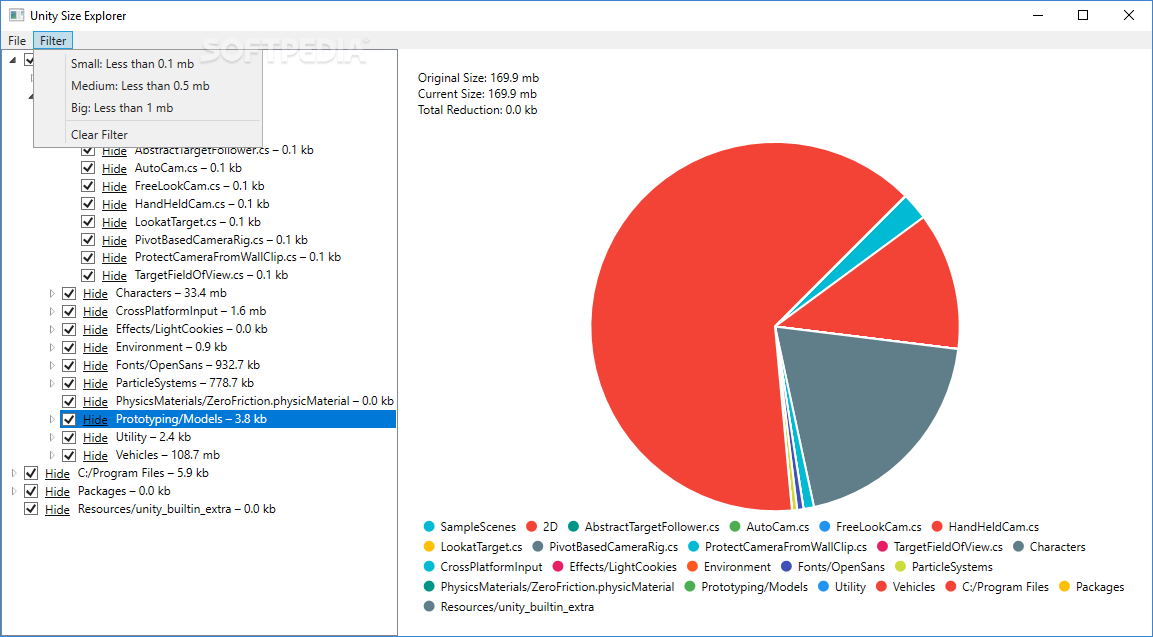Click the SampleScenes legend color dot

pos(429,527)
